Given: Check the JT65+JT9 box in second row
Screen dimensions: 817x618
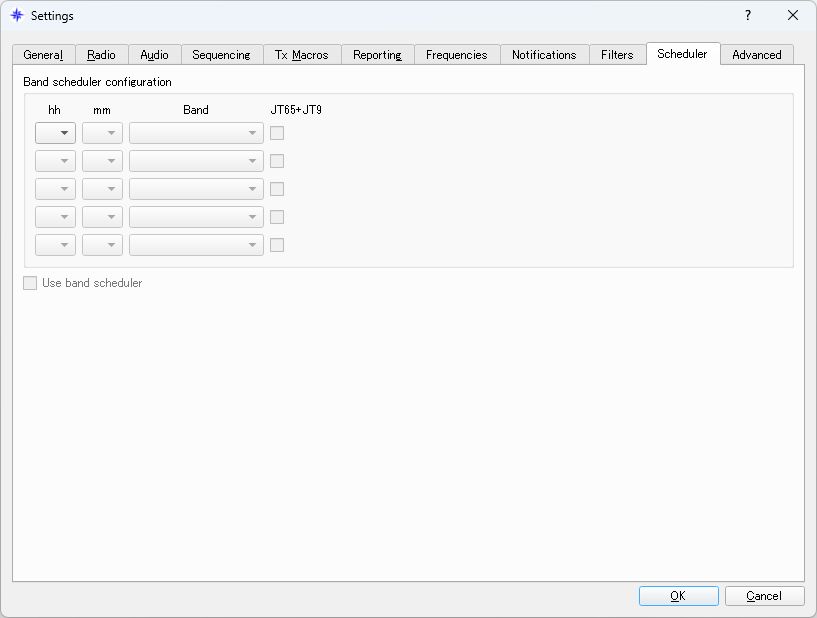Looking at the screenshot, I should (277, 160).
